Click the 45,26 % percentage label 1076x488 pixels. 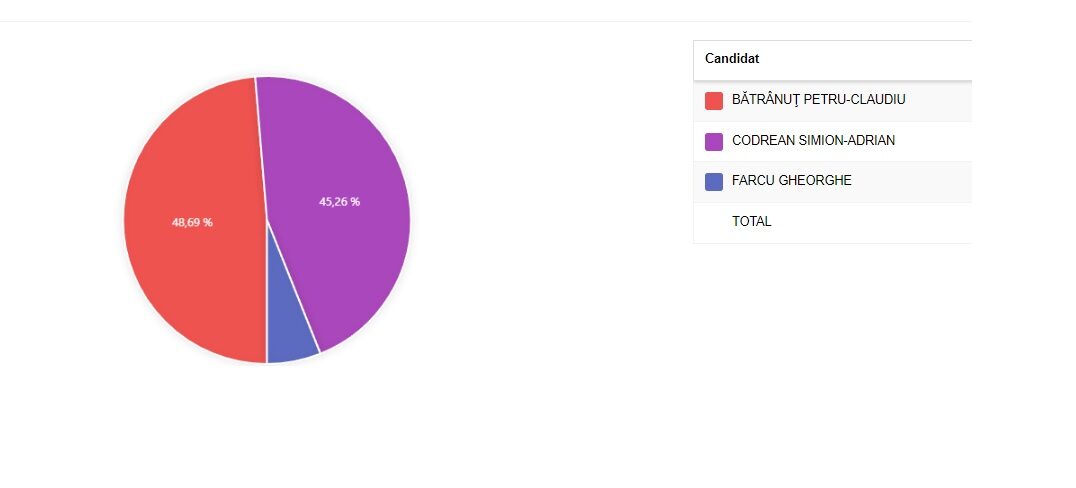[339, 201]
